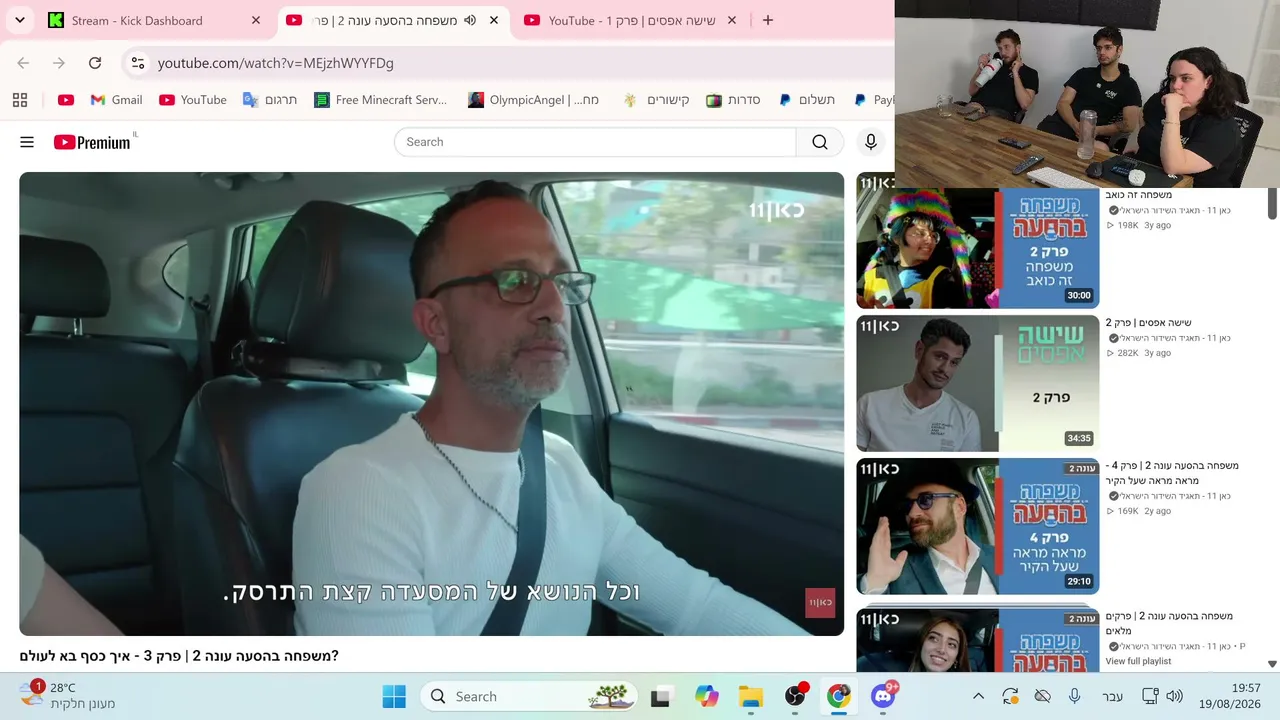Open the משפחה זה כואב video title

[x=1139, y=195]
